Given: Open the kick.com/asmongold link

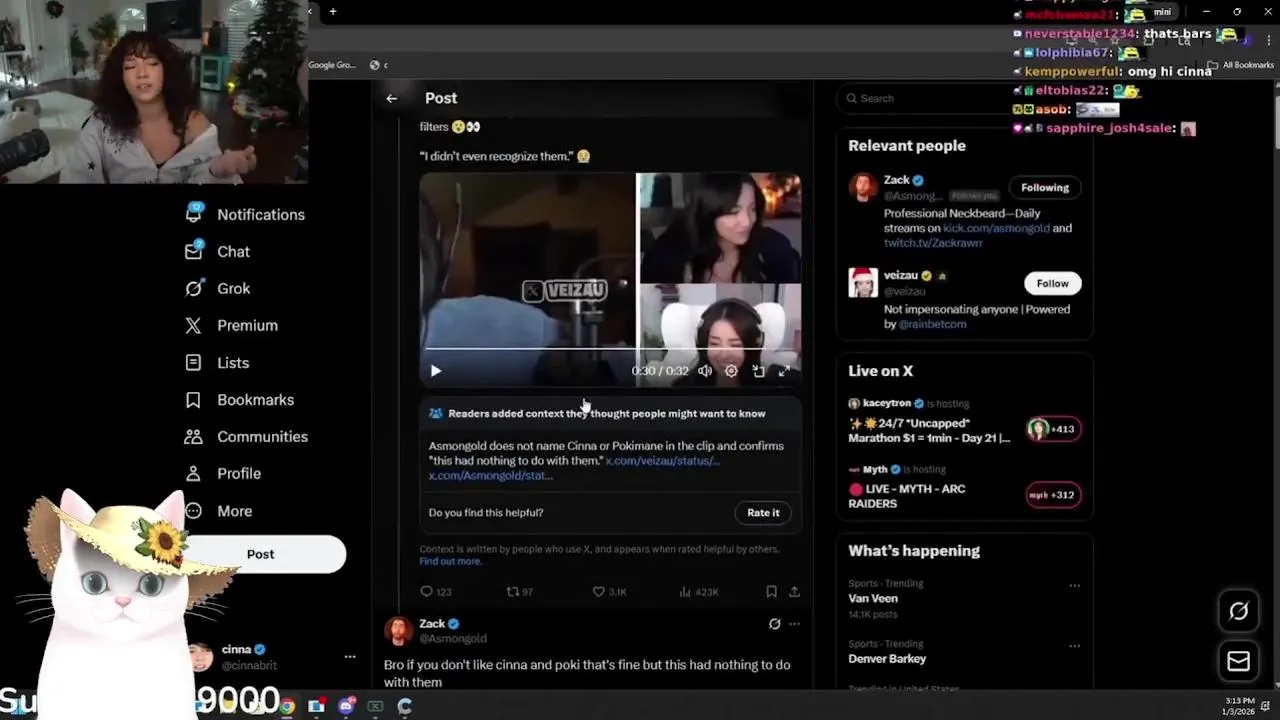Looking at the screenshot, I should click(x=995, y=228).
